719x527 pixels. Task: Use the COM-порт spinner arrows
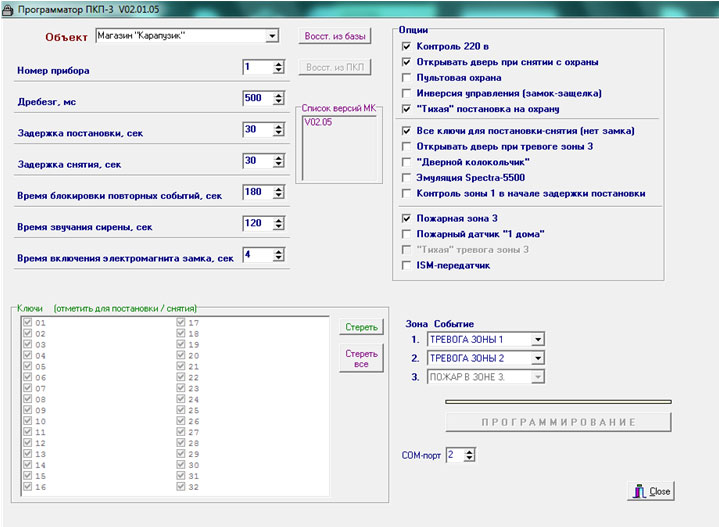pyautogui.click(x=469, y=455)
